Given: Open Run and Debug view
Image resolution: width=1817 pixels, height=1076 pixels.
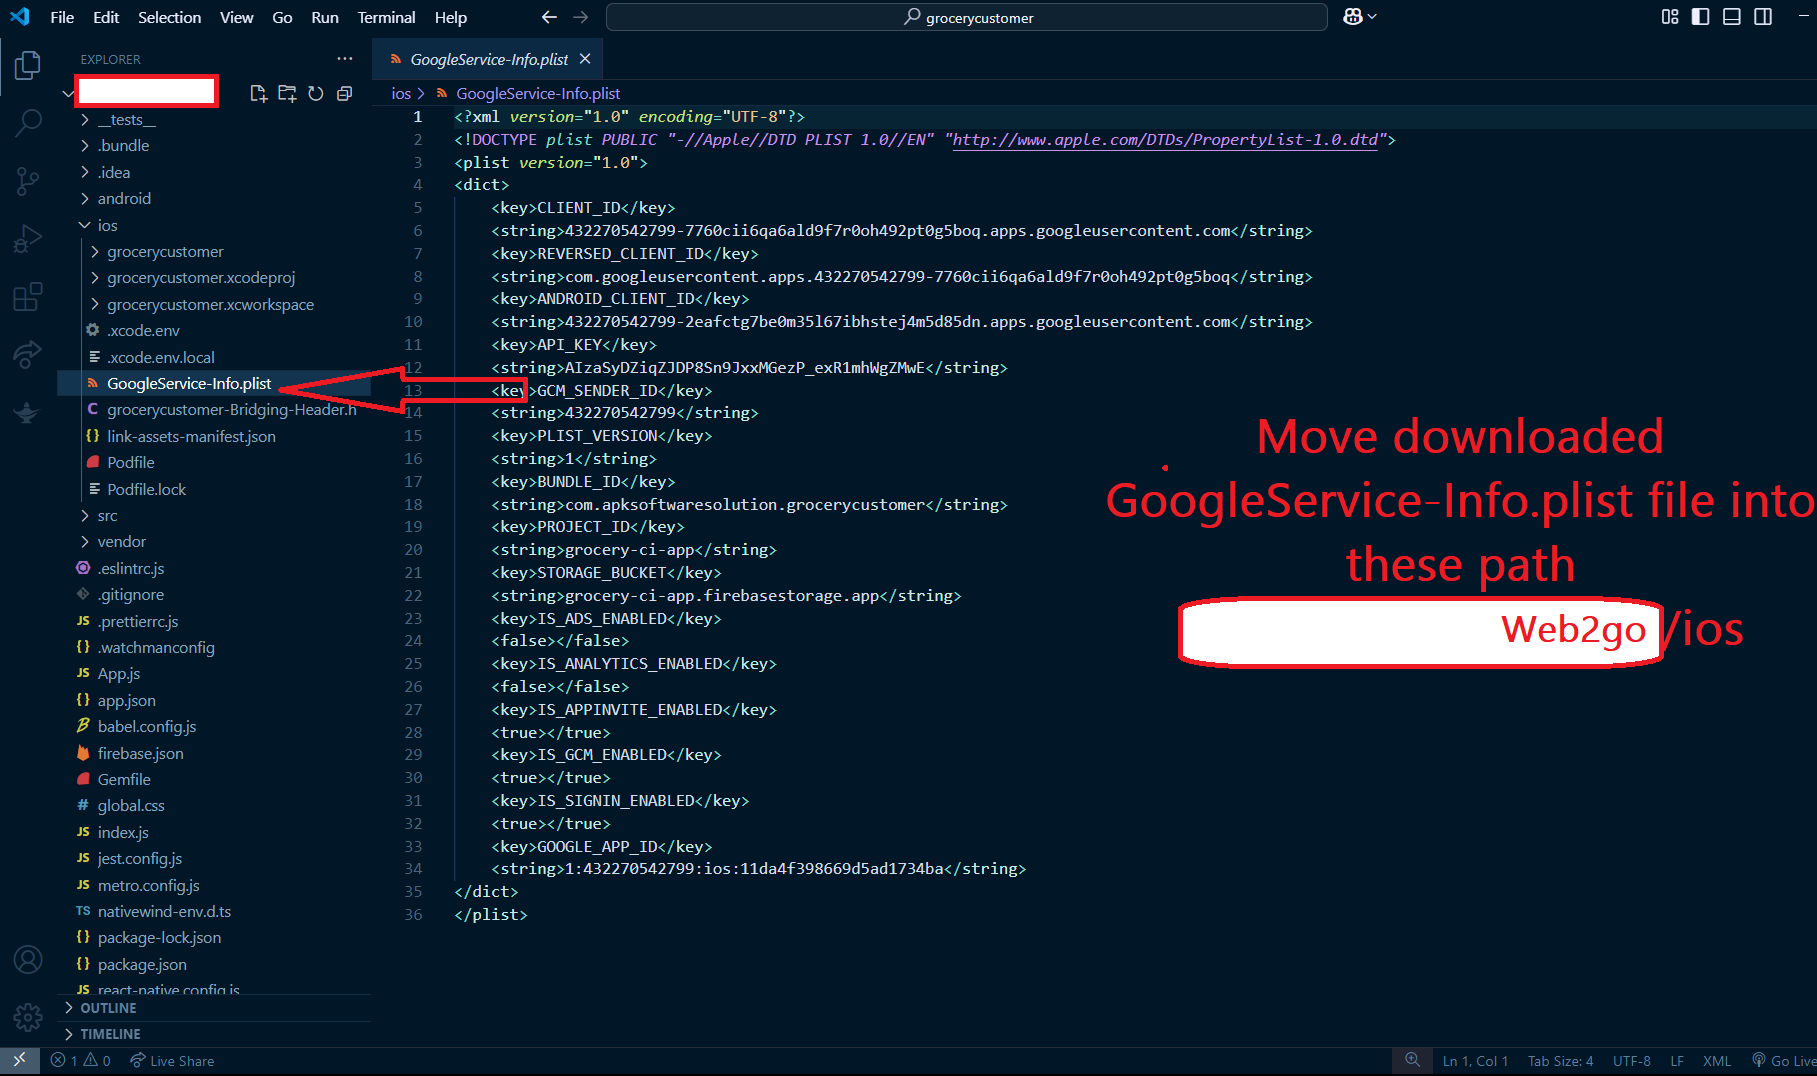Looking at the screenshot, I should tap(28, 239).
